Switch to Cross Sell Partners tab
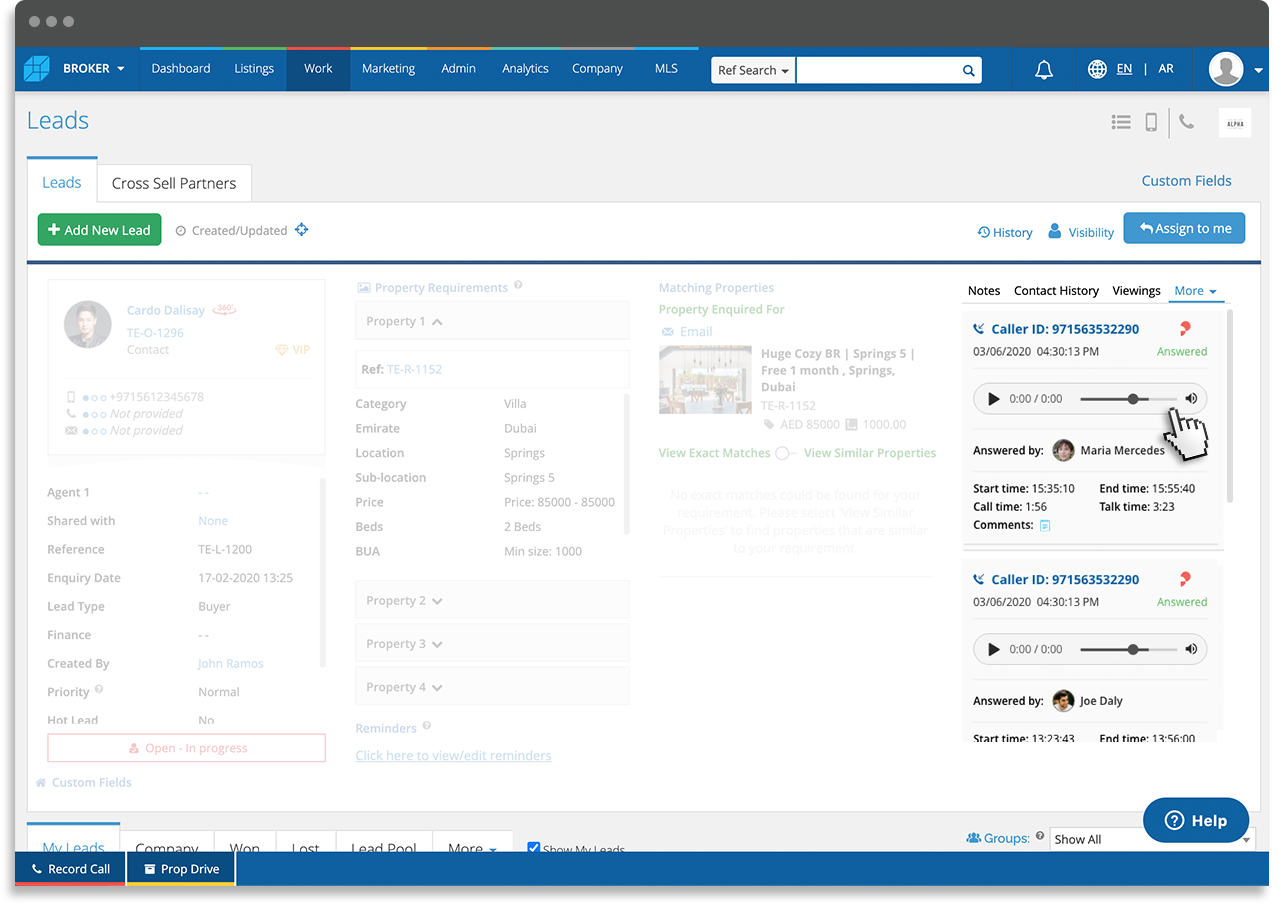Screen dimensions: 1281x906 (x=174, y=183)
